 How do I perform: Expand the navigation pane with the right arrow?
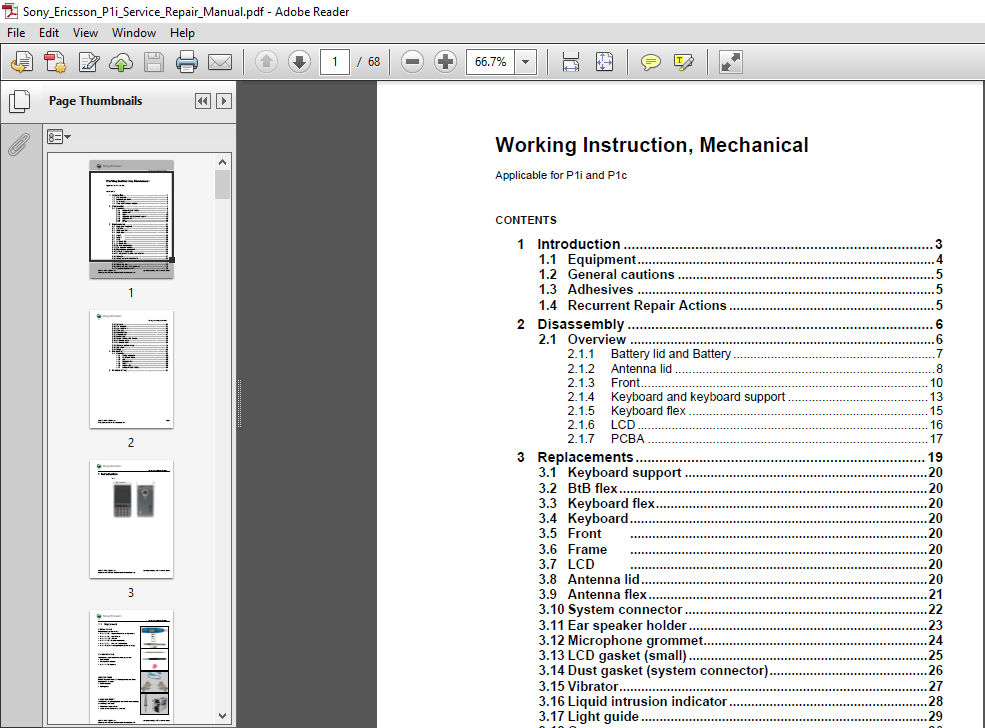(224, 101)
